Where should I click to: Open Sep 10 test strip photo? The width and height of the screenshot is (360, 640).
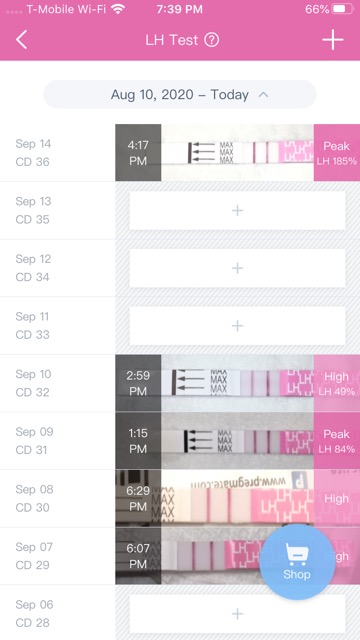[237, 383]
